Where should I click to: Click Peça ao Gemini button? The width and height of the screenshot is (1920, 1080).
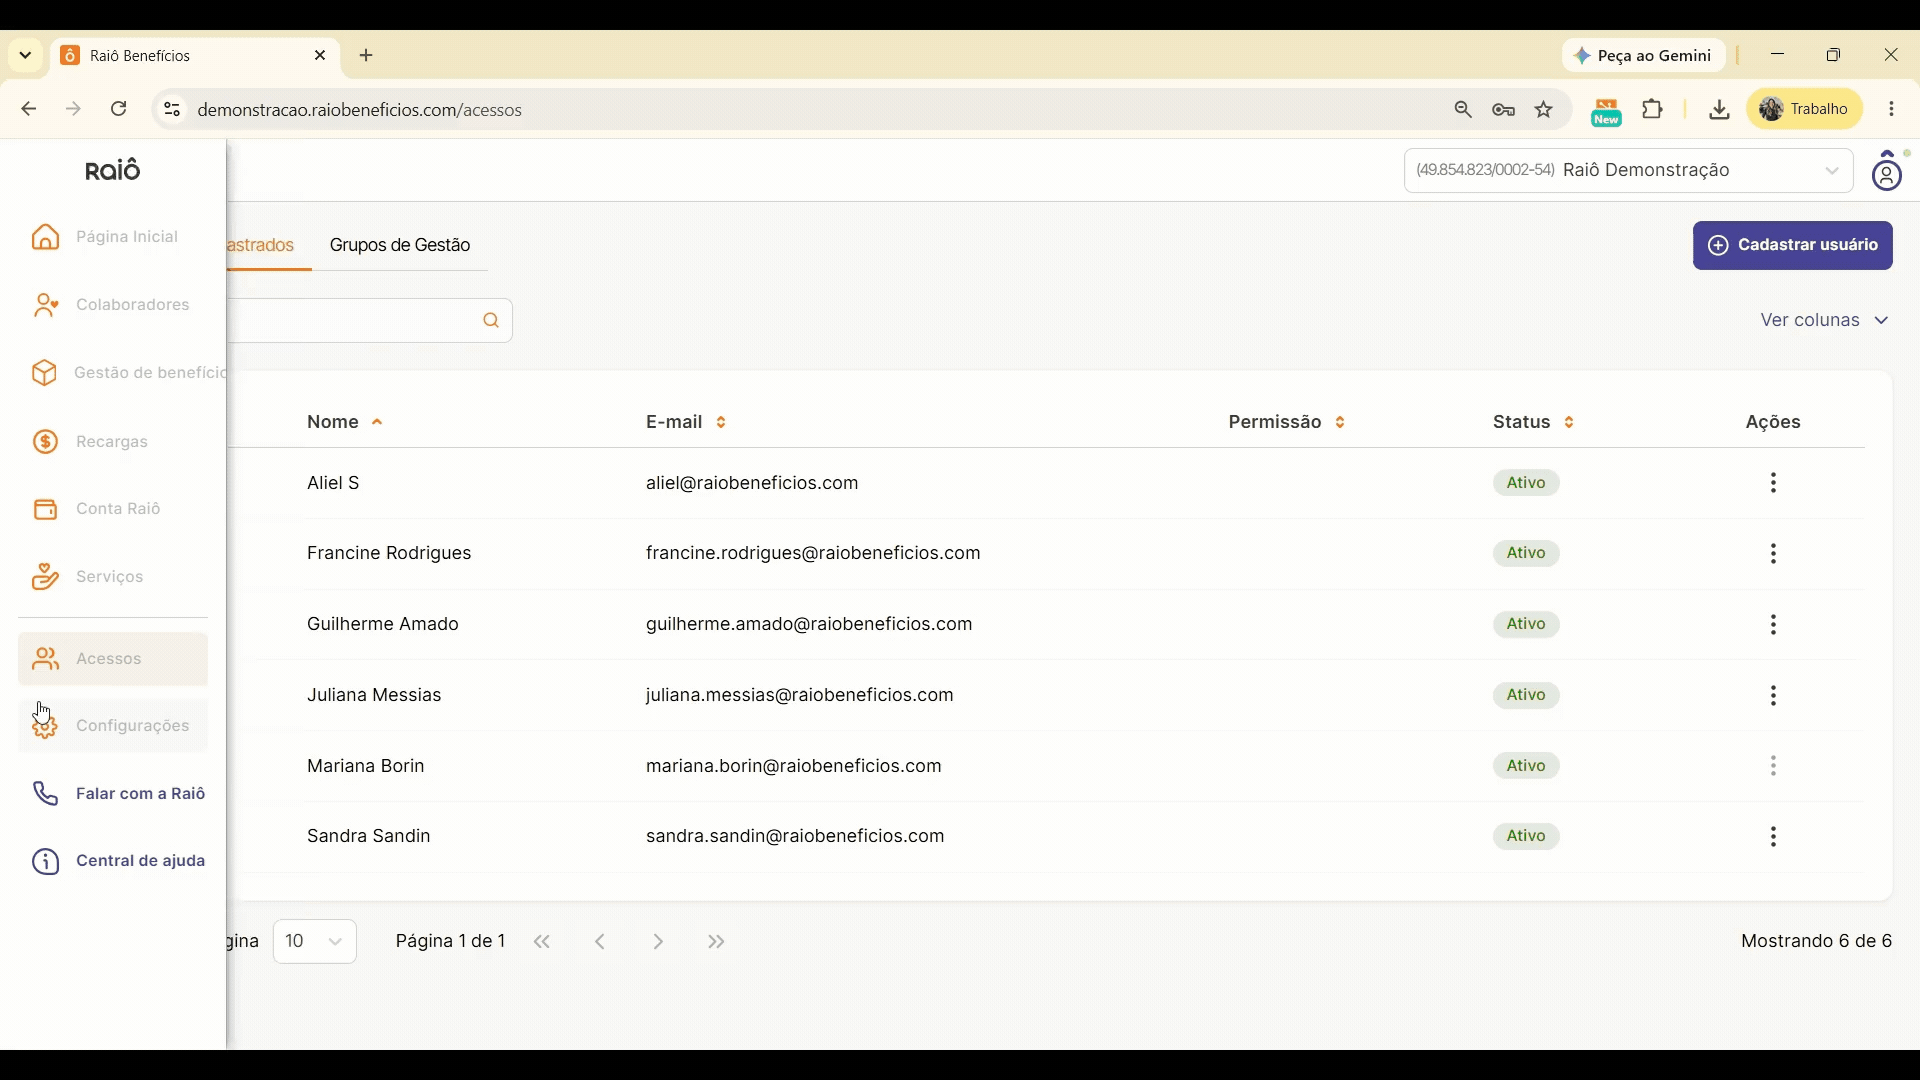1644,57
